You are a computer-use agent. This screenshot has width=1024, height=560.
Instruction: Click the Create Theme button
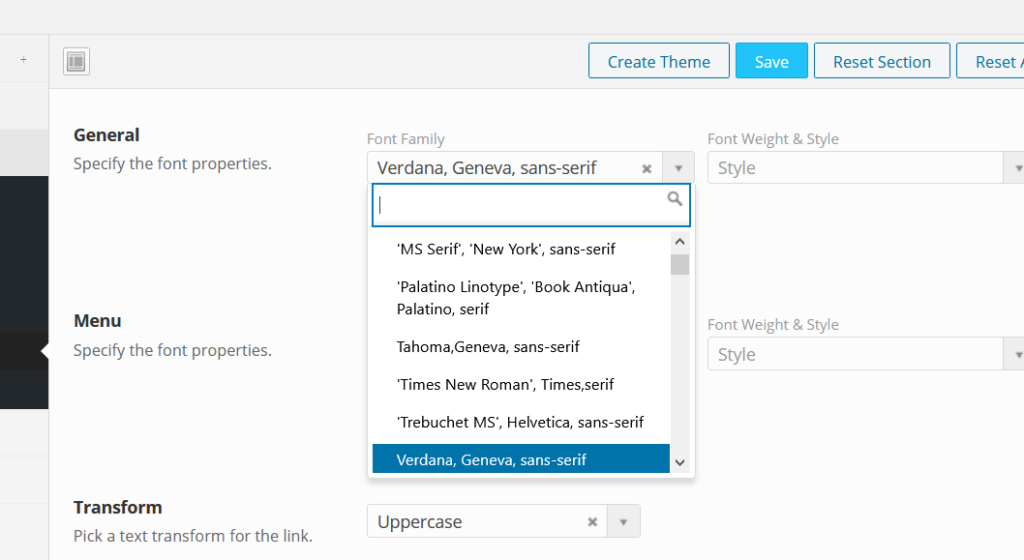click(x=659, y=61)
